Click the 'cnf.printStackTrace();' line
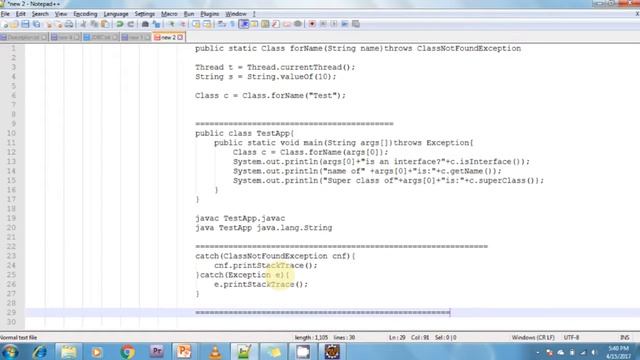Screen dimensions: 640x360 point(266,265)
